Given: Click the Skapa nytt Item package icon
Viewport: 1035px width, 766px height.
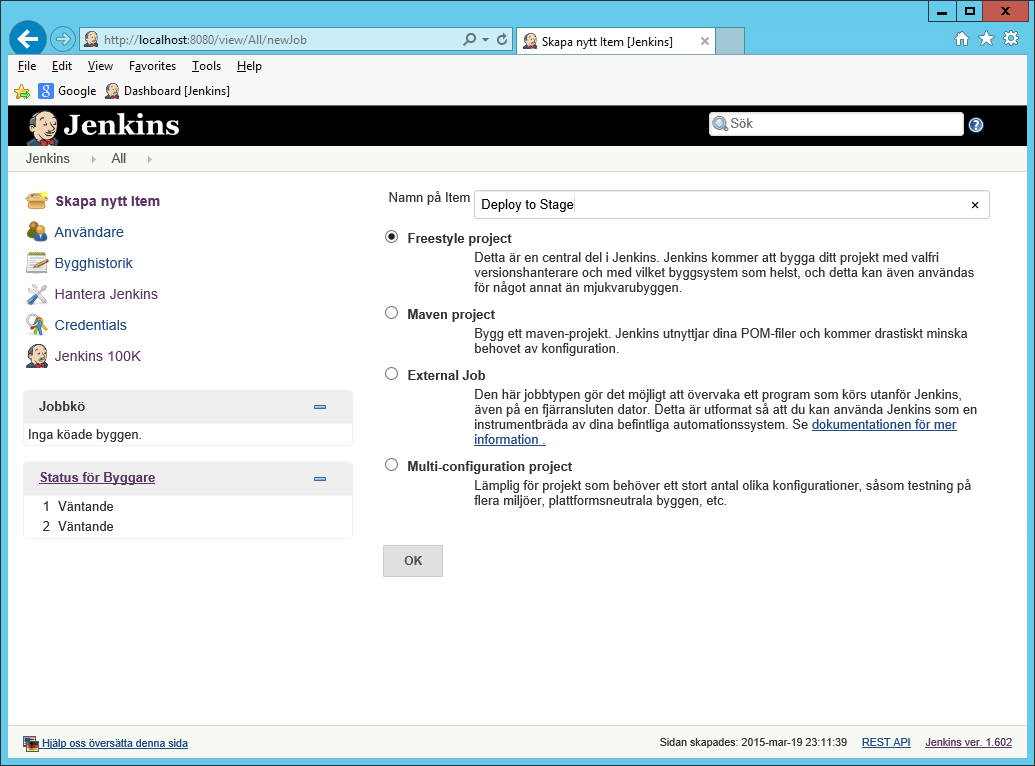Looking at the screenshot, I should click(37, 200).
